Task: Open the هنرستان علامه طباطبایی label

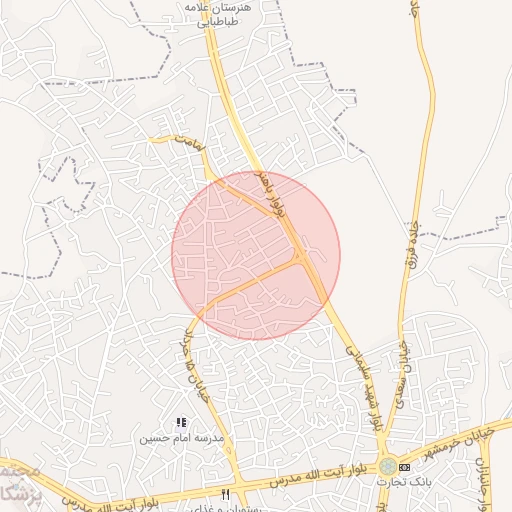Action: pos(217,14)
